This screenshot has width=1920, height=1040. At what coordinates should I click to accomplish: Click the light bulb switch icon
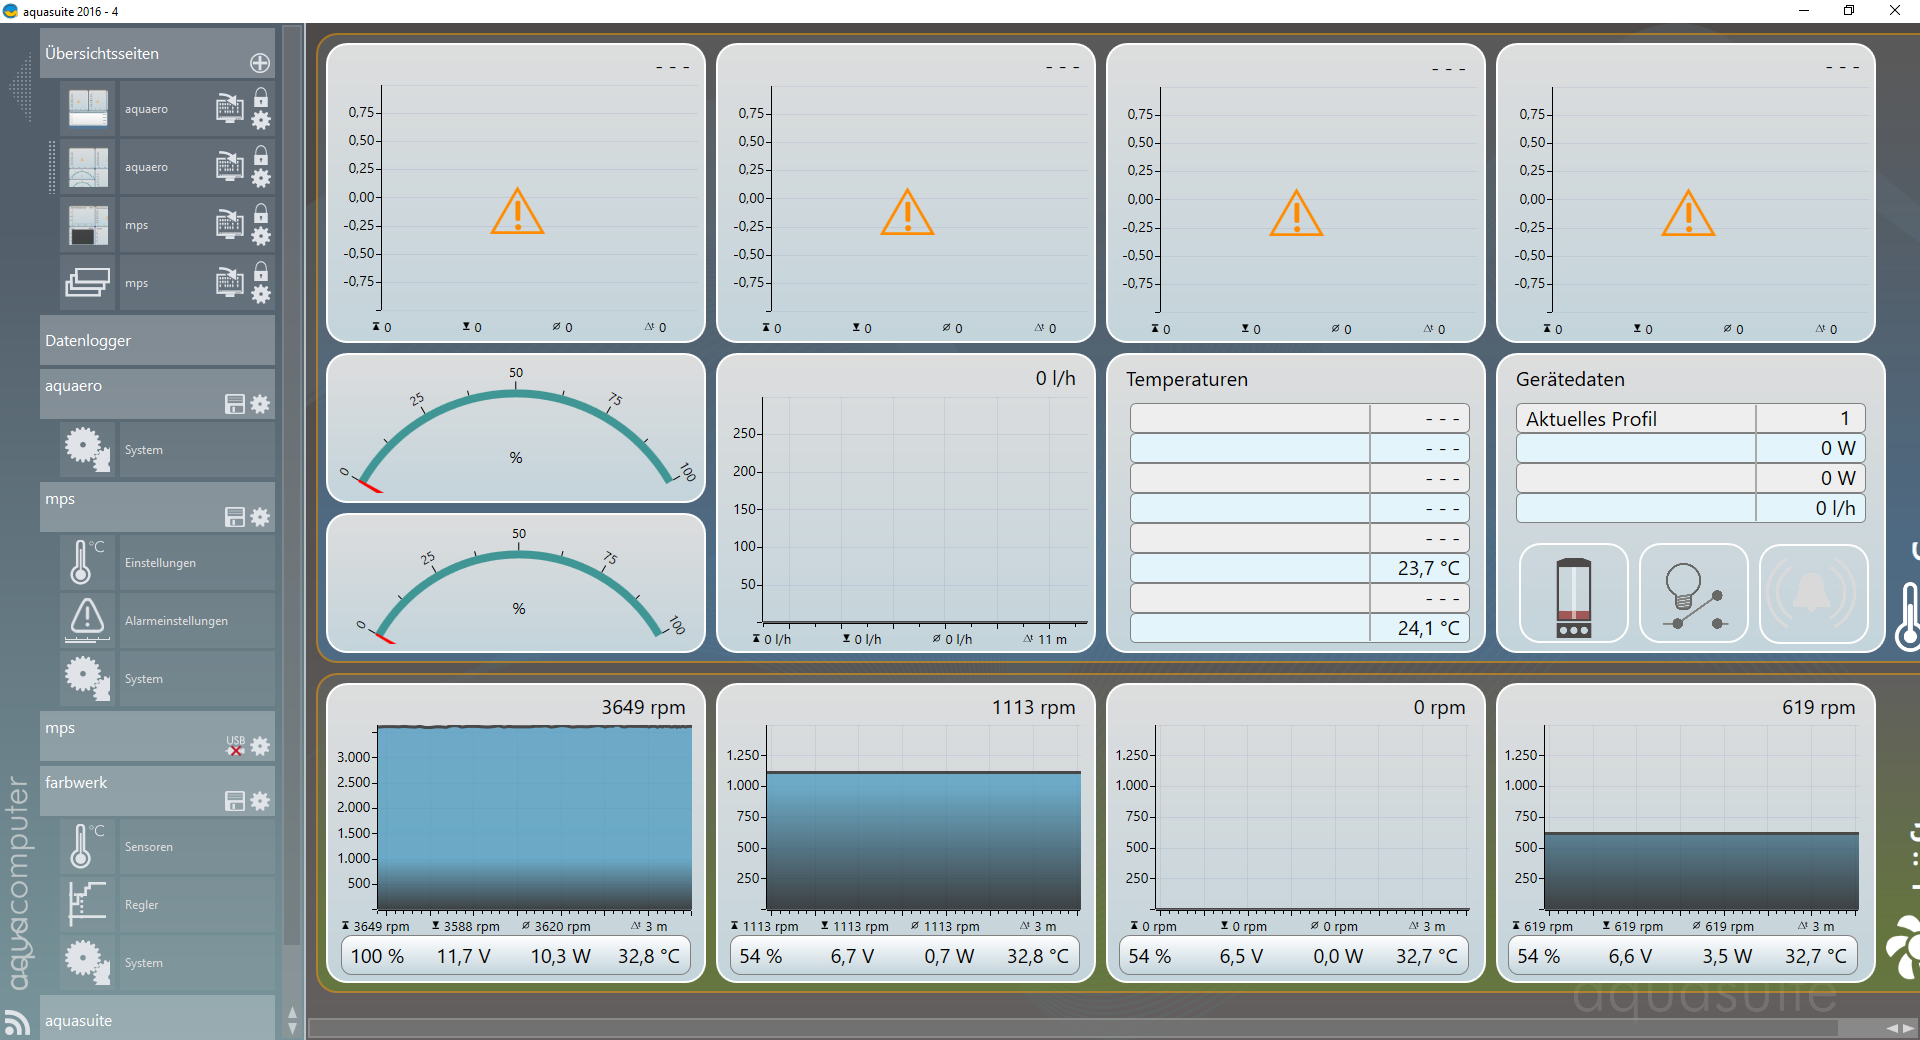[1693, 595]
